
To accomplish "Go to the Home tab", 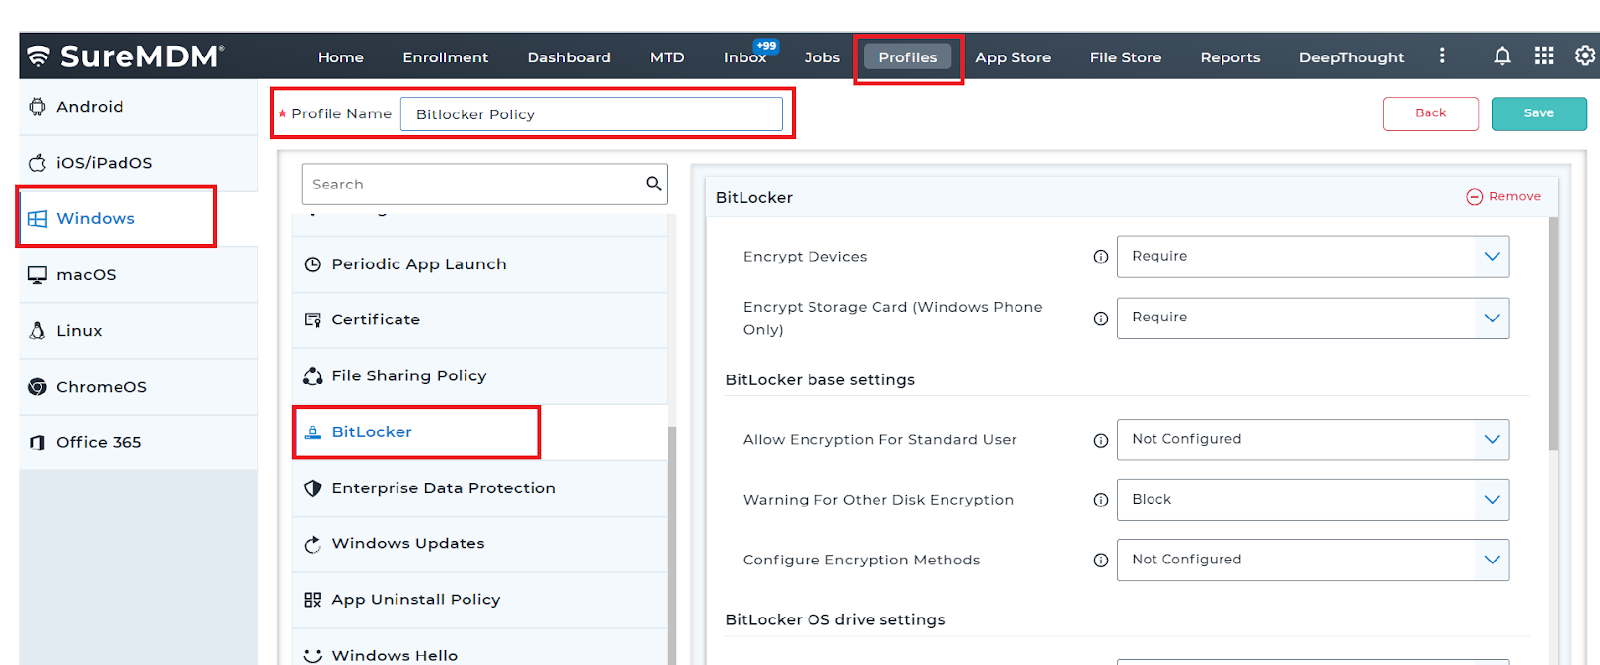I will (x=341, y=57).
